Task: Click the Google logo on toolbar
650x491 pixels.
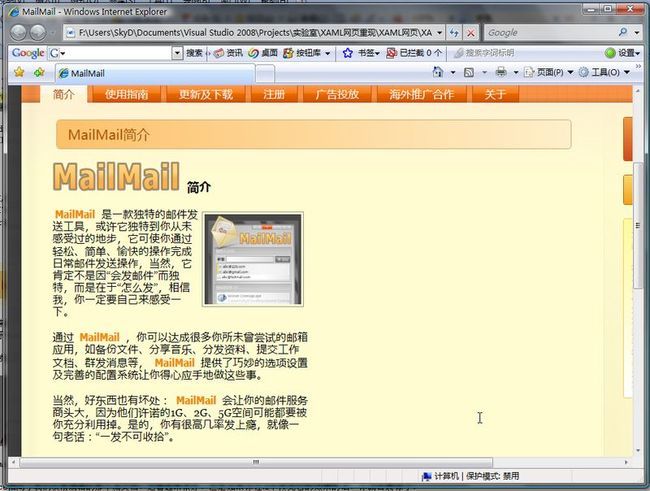Action: pos(28,53)
